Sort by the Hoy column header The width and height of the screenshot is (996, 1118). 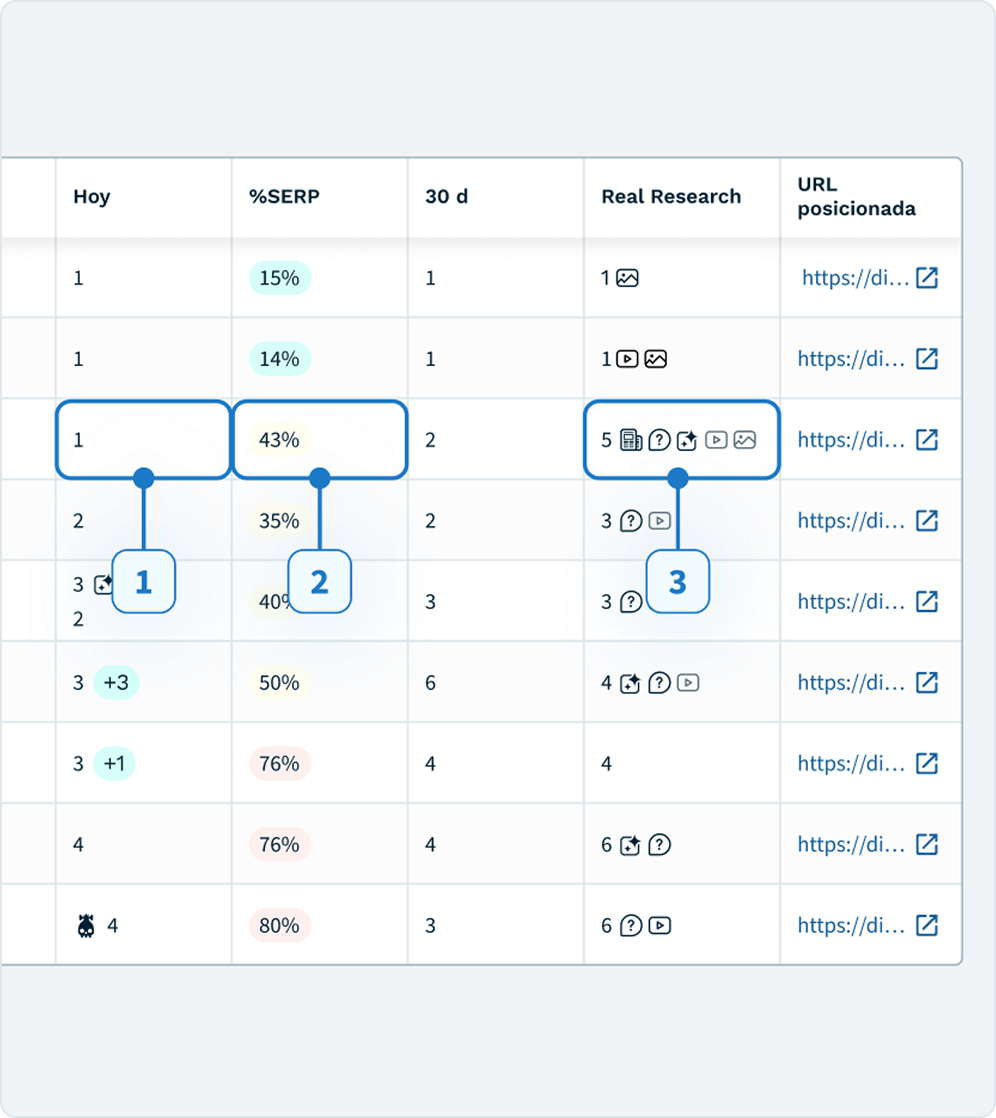tap(92, 197)
